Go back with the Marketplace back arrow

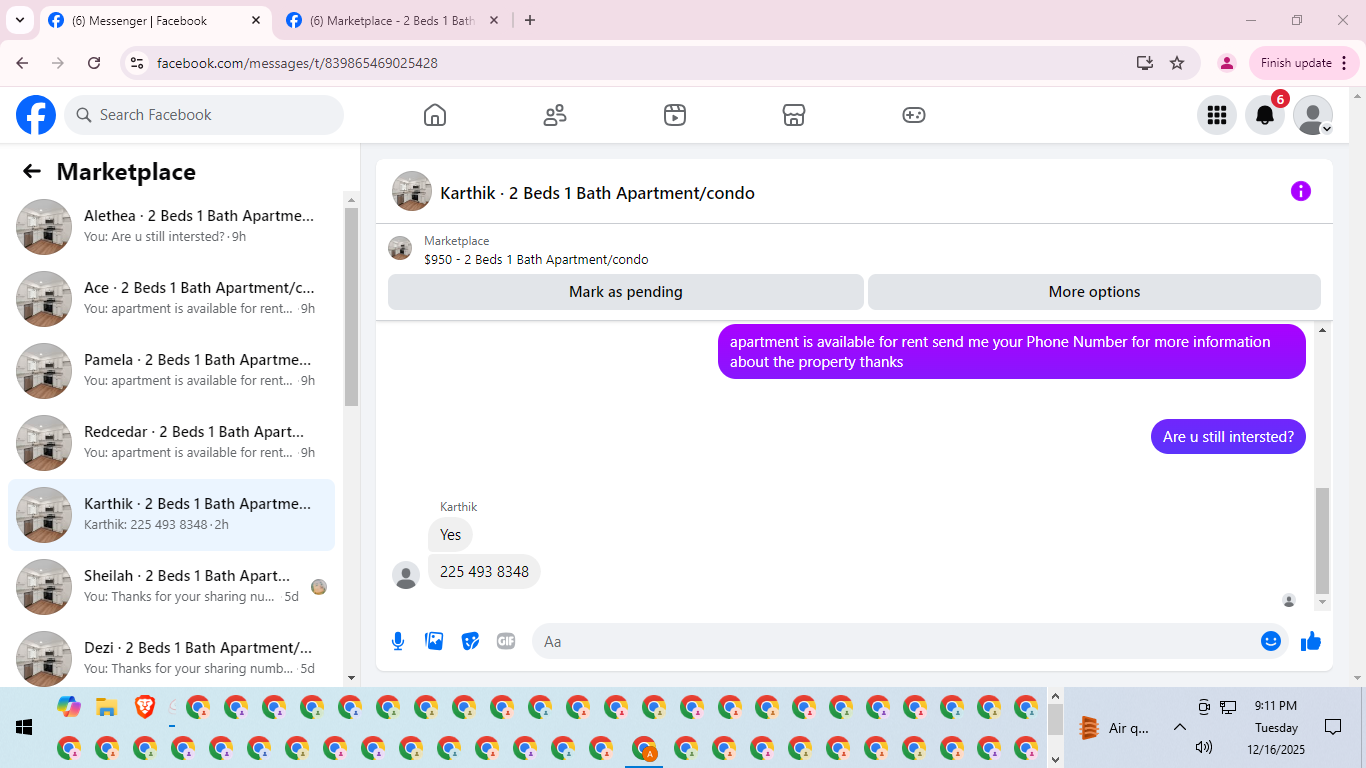click(x=32, y=172)
